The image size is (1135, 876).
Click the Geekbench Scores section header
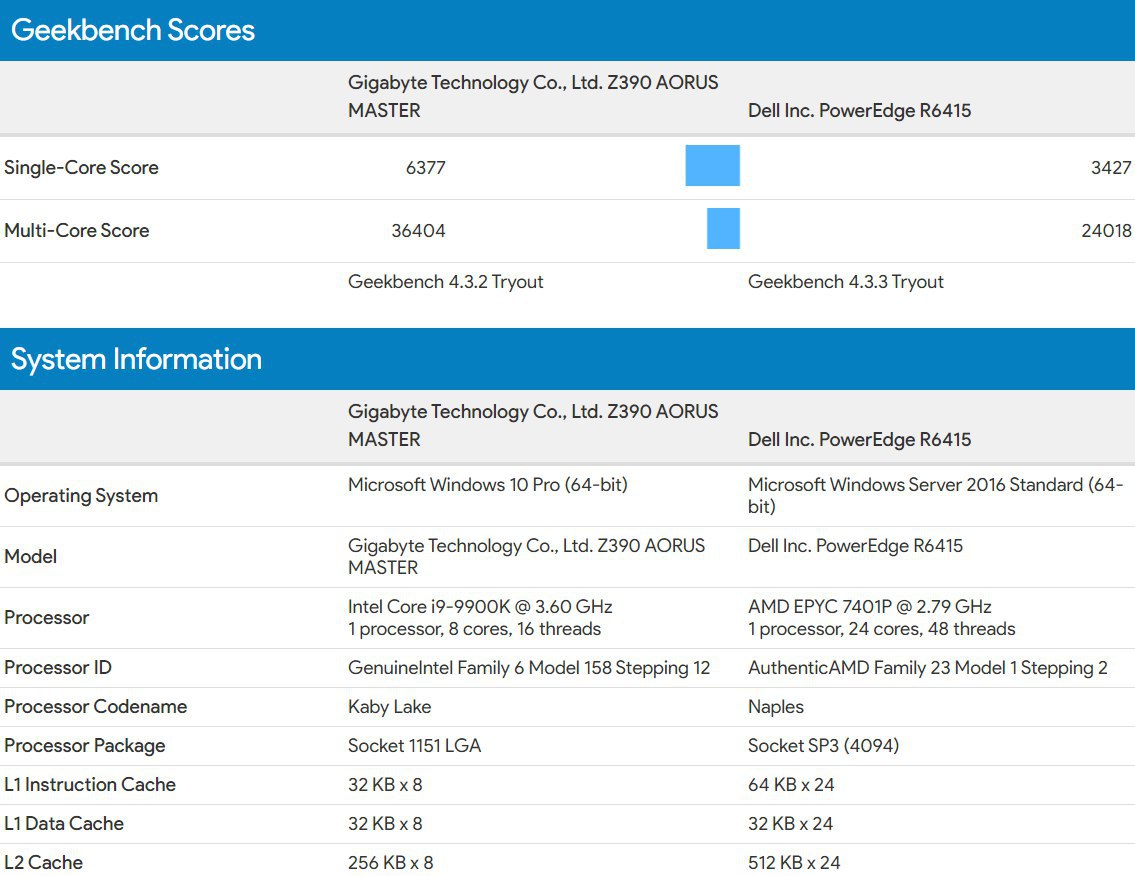pyautogui.click(x=568, y=30)
